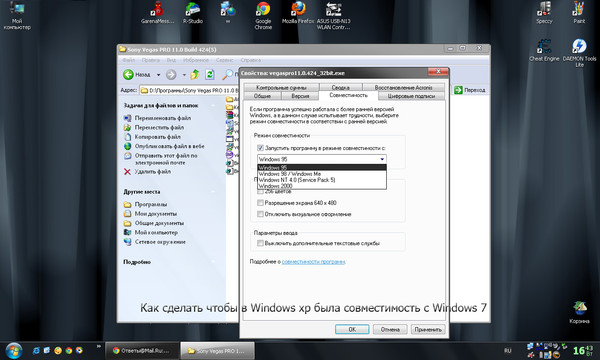This screenshot has width=600, height=360.
Task: Select Windows 95 in the dropdown list
Action: click(322, 168)
